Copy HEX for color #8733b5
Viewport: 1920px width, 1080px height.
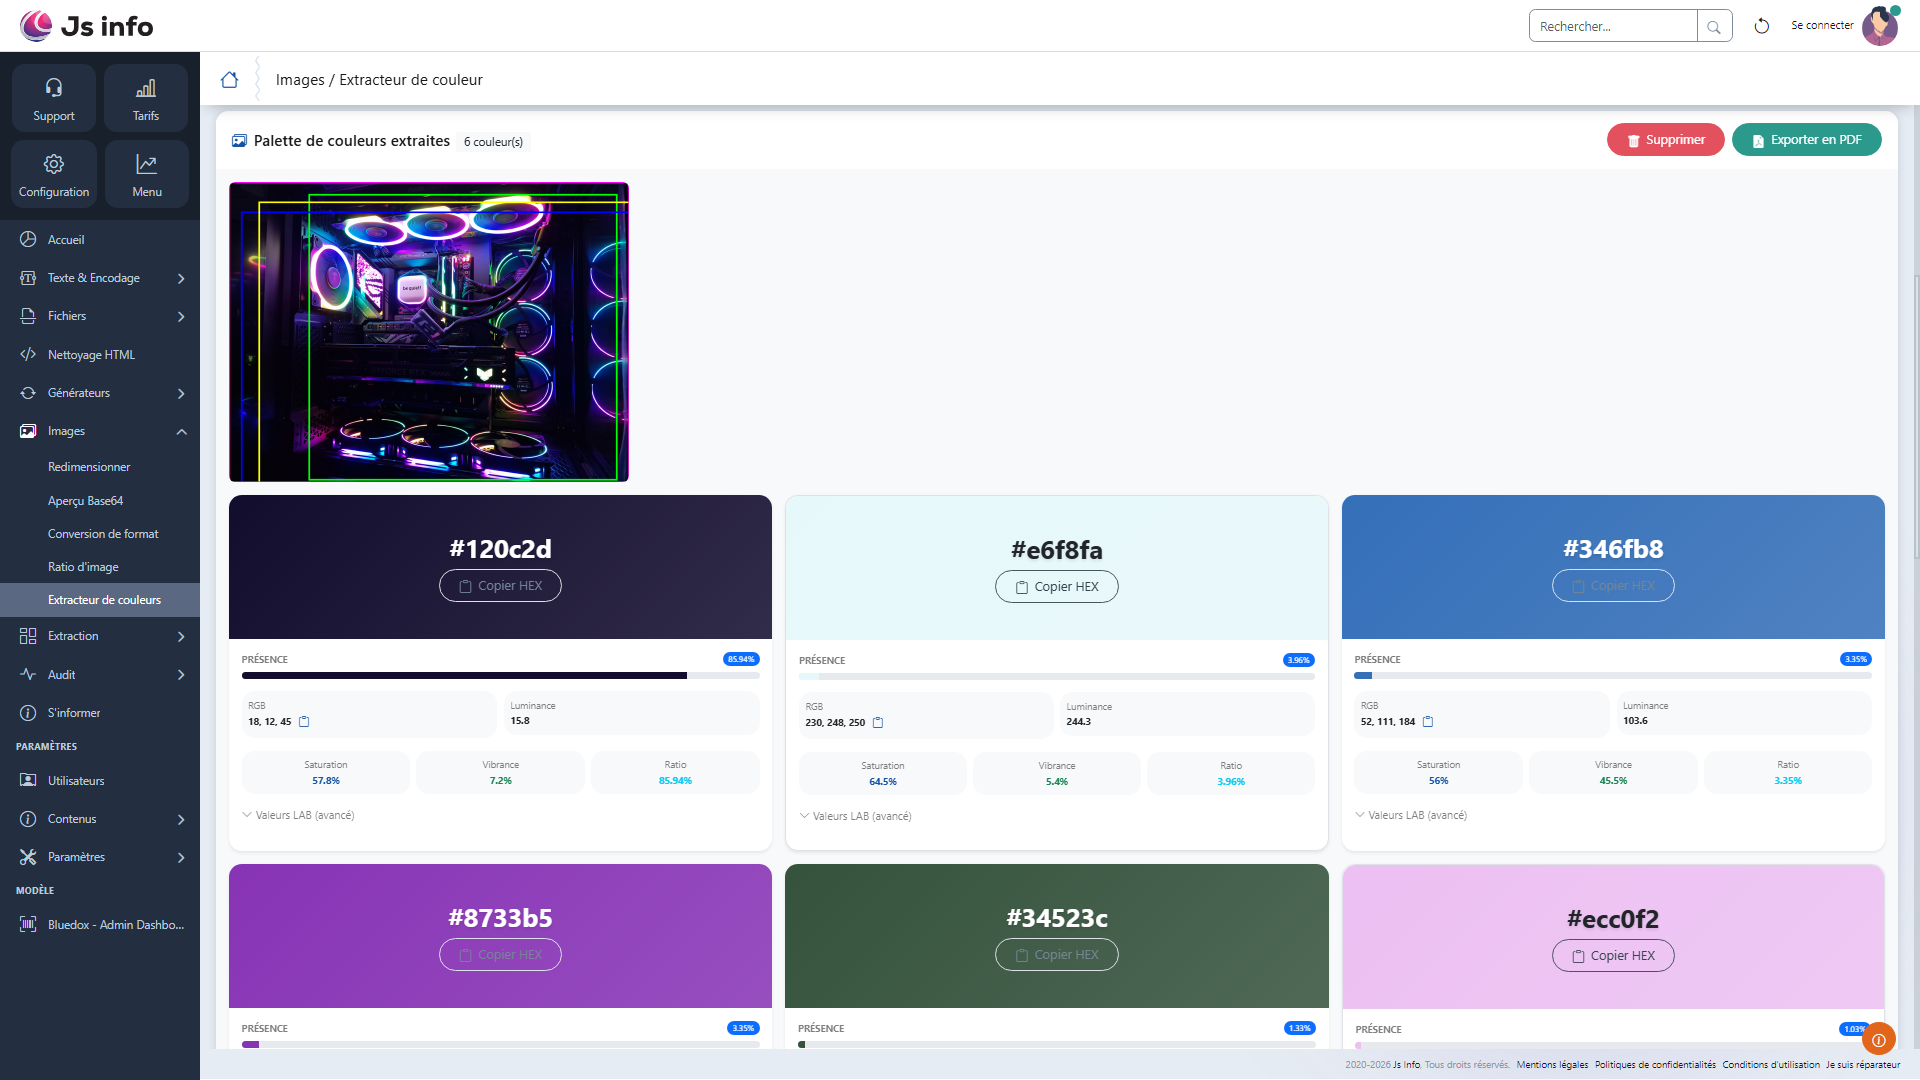[x=500, y=955]
